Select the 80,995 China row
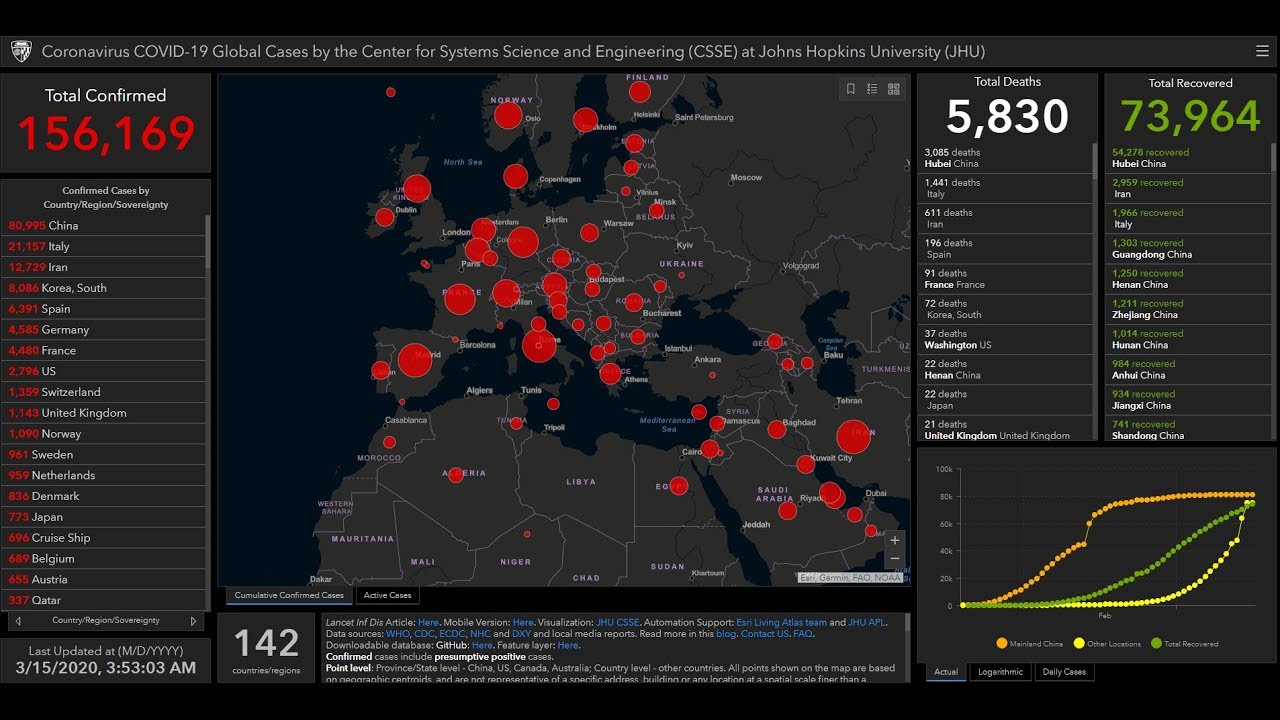 click(105, 225)
